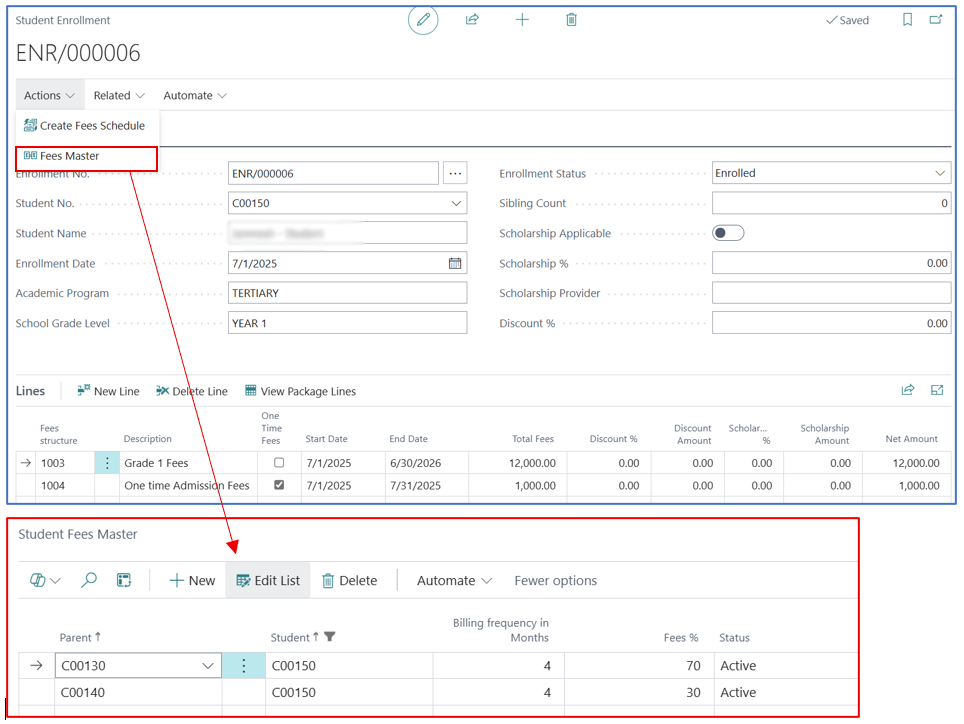
Task: Open the Enrollment Date calendar picker
Action: point(455,263)
